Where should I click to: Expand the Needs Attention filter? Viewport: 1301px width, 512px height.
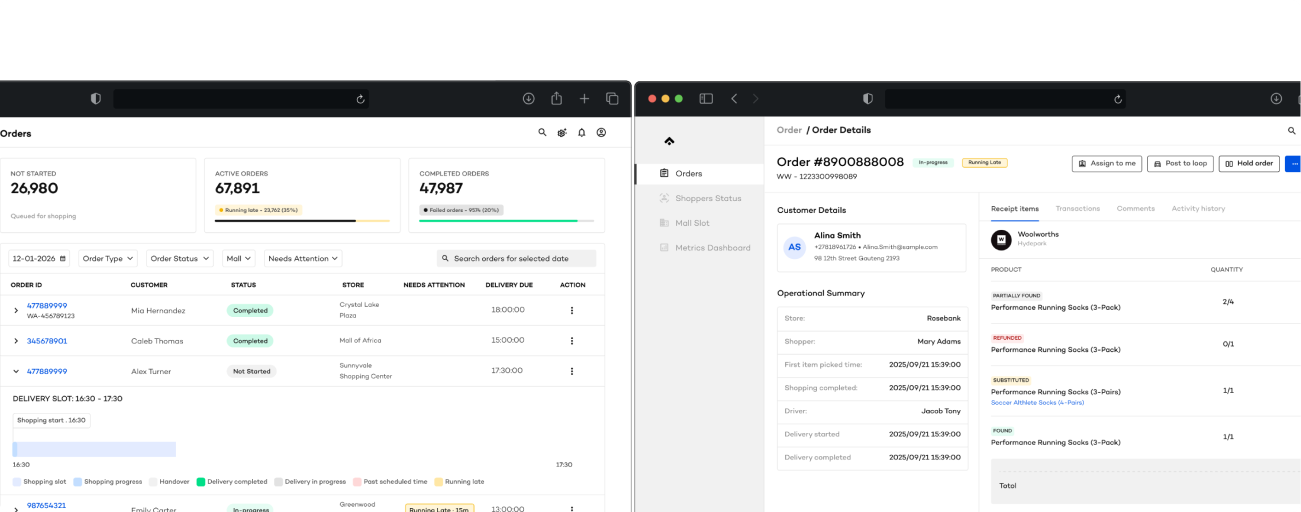(303, 258)
